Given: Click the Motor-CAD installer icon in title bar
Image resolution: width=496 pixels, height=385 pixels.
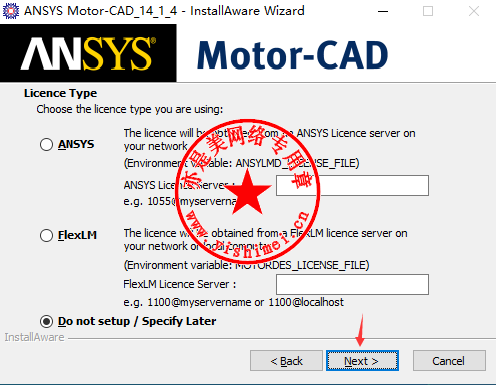Looking at the screenshot, I should tap(11, 11).
